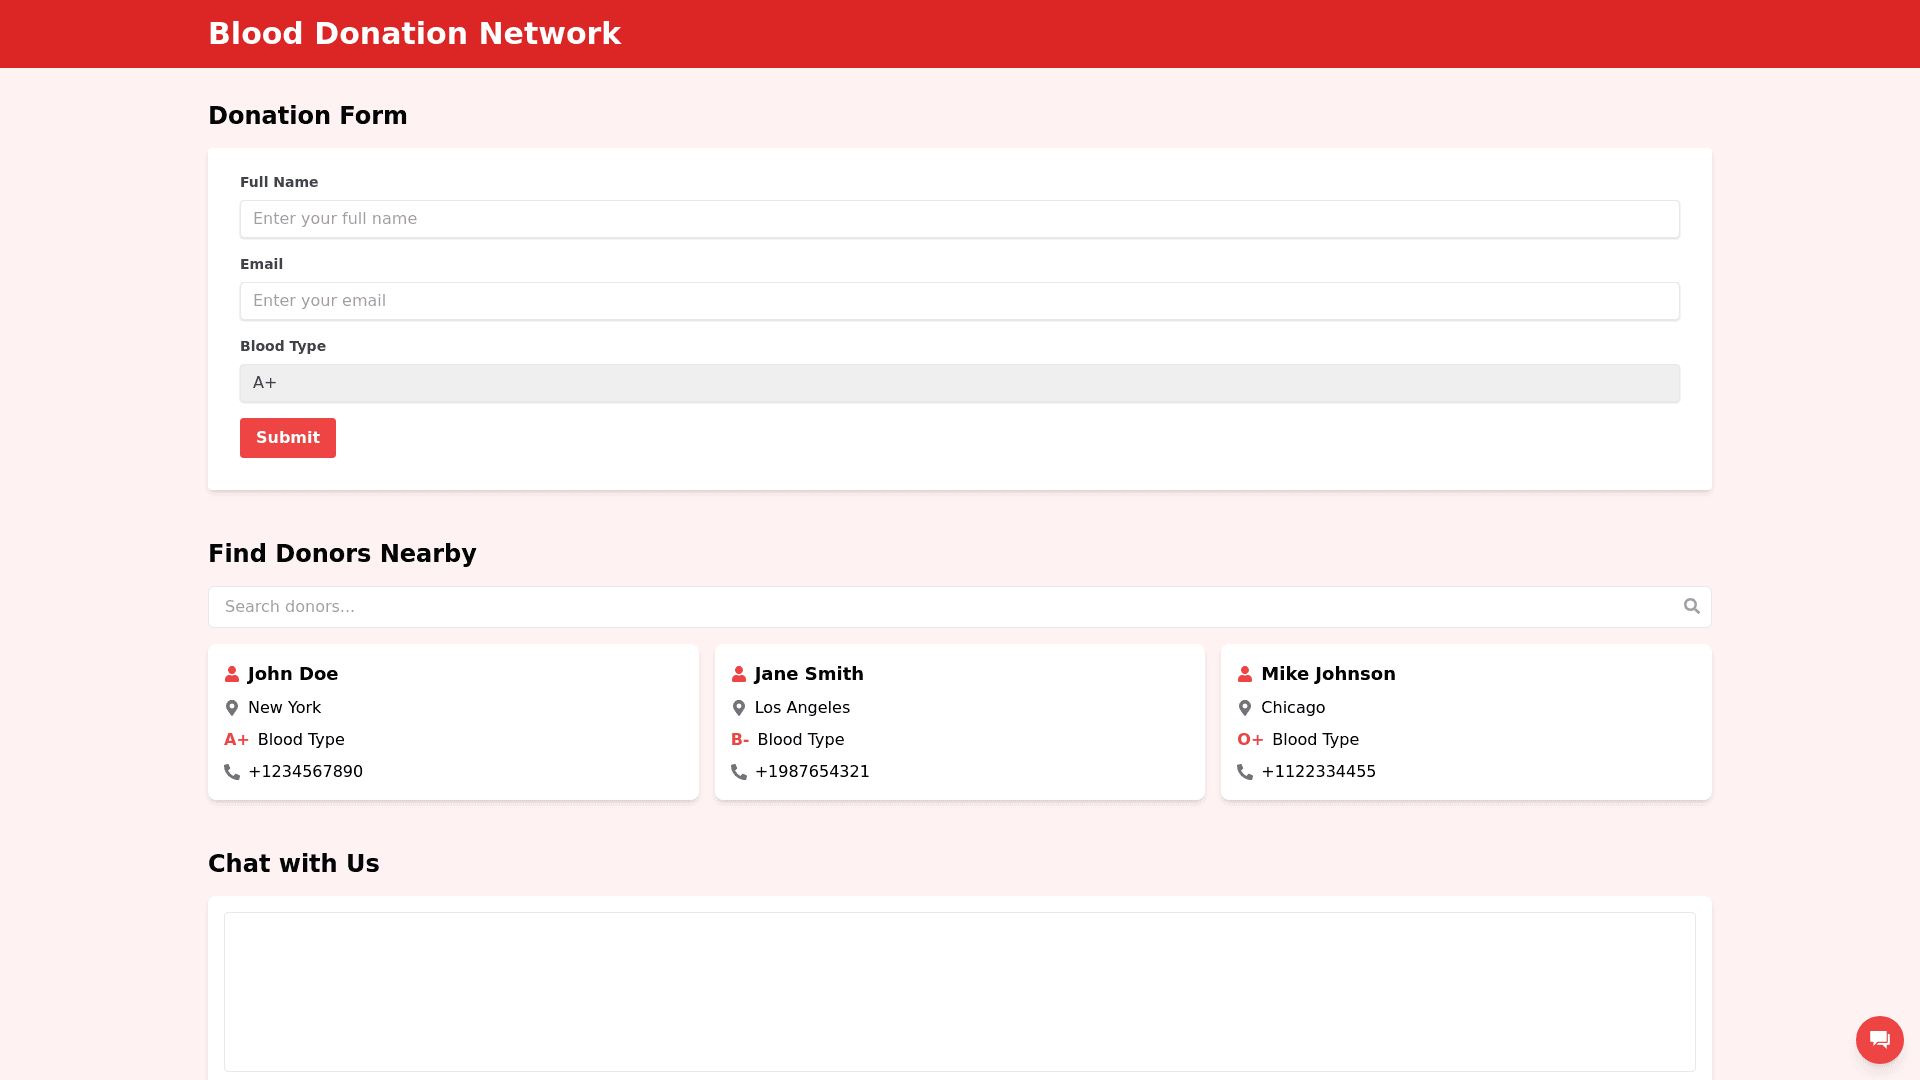The width and height of the screenshot is (1920, 1080).
Task: Click Mike Johnson's phone icon
Action: (1245, 772)
